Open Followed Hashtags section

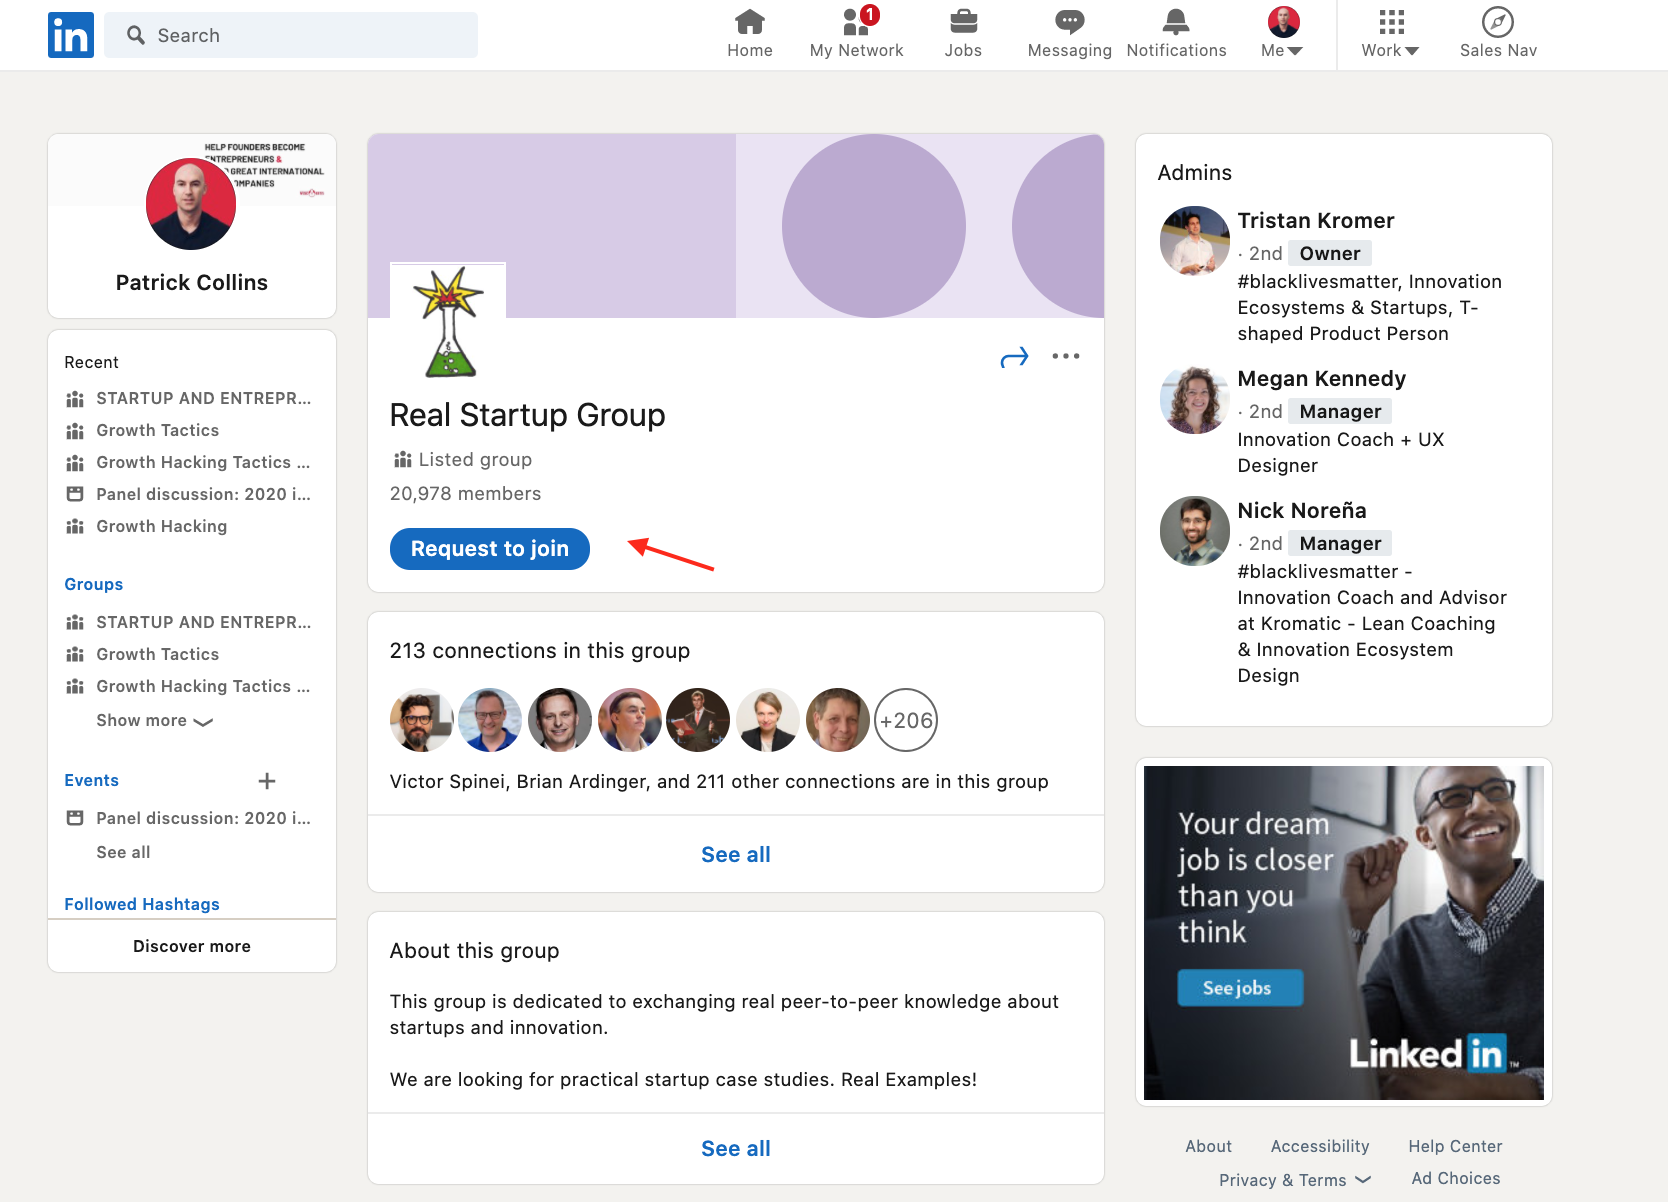point(142,904)
